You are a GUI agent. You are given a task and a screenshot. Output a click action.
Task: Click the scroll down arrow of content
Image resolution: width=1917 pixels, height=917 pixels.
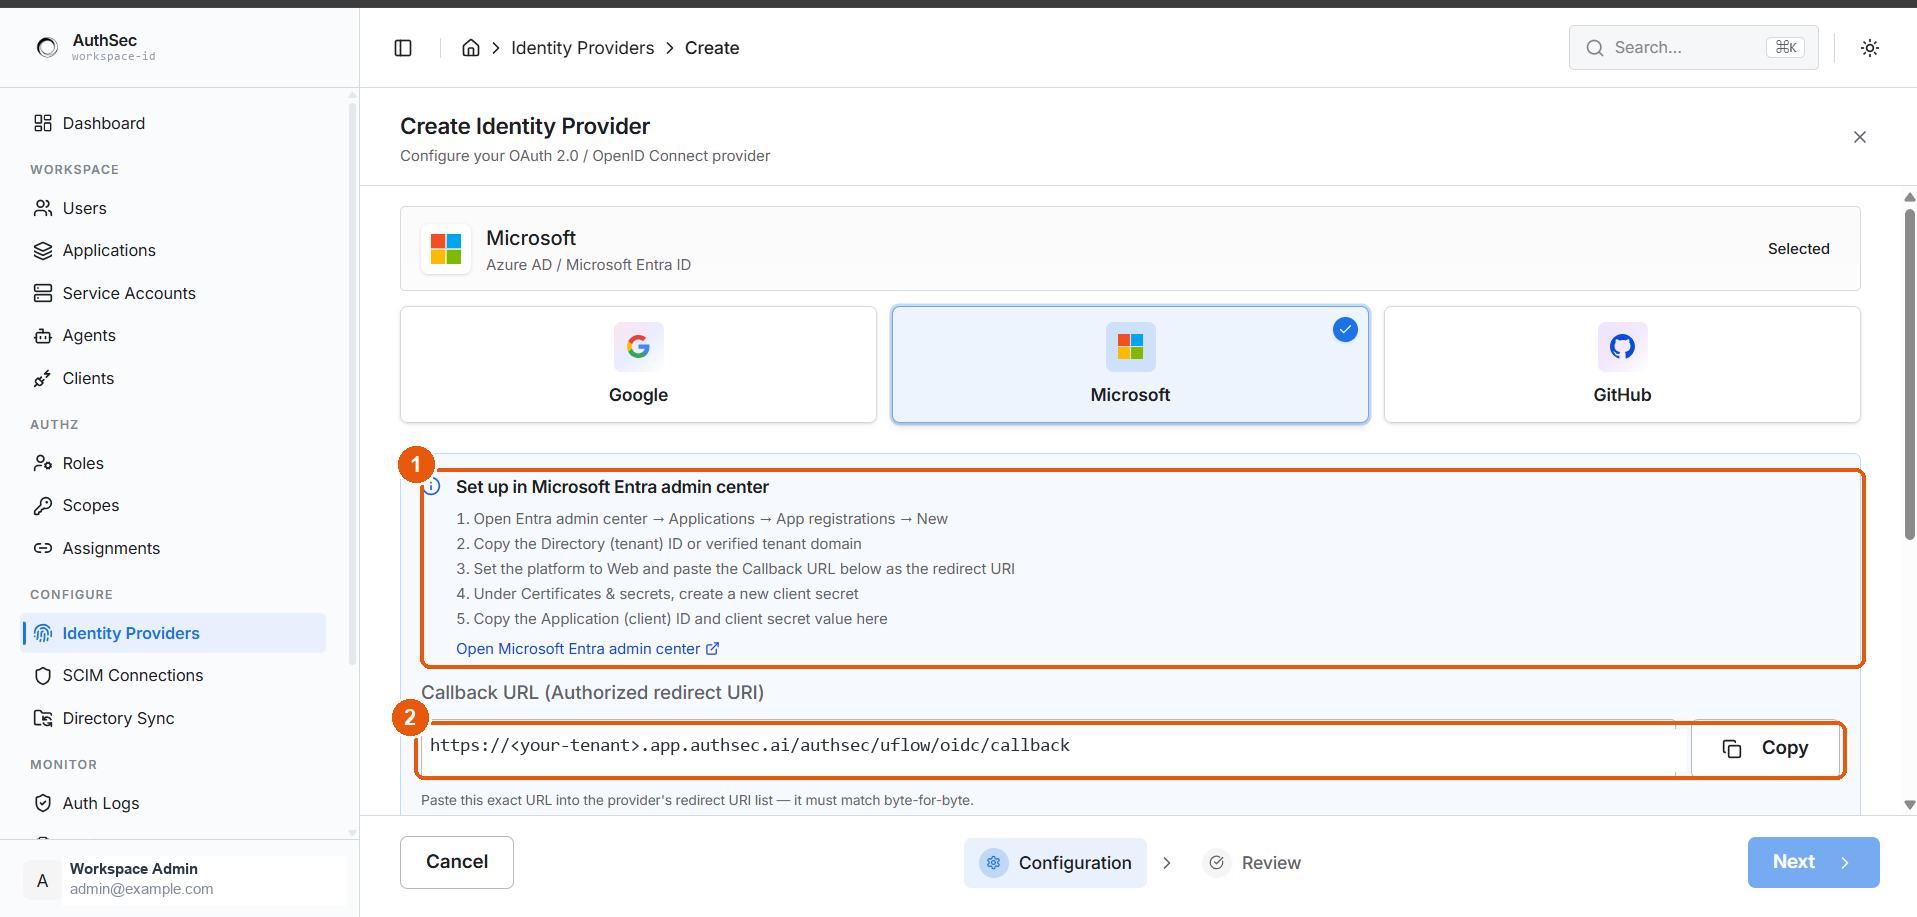coord(1909,805)
